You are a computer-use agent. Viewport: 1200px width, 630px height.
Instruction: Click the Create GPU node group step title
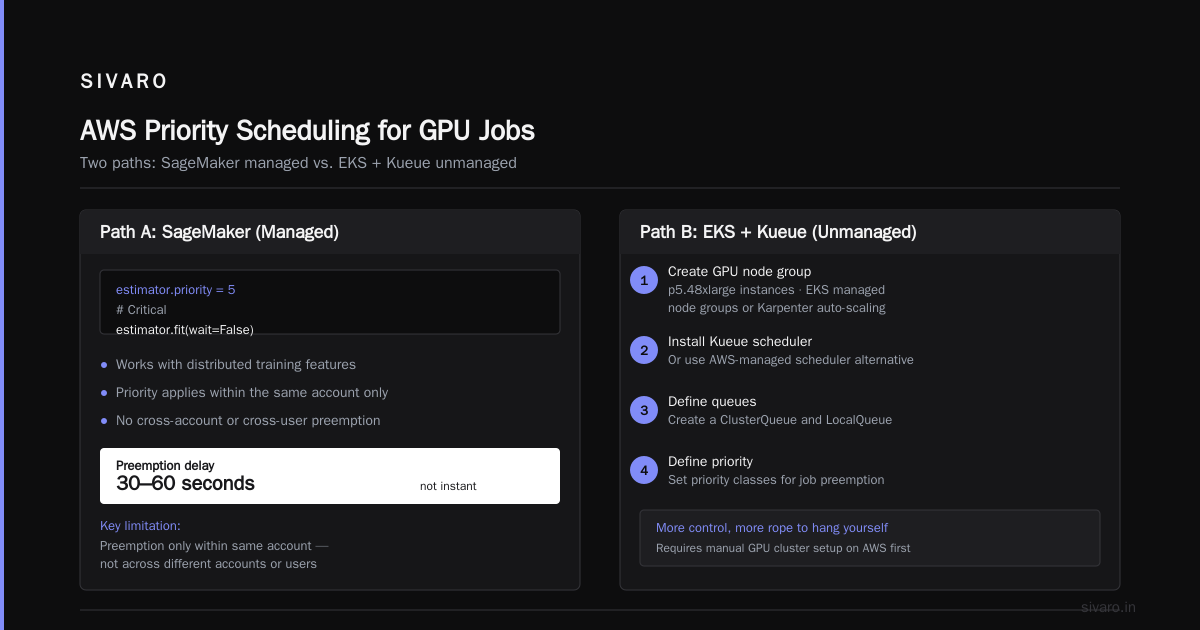click(739, 271)
